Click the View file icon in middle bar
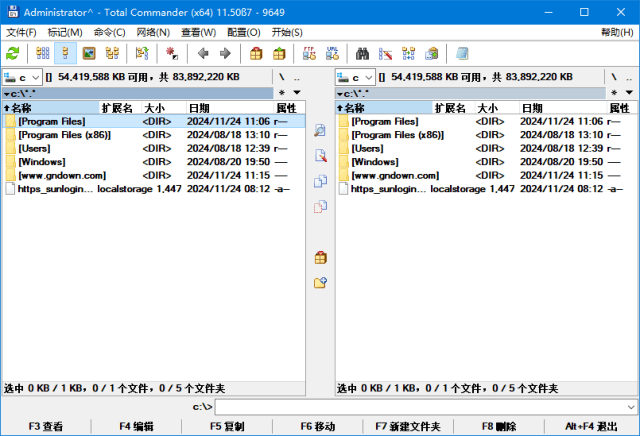 [320, 131]
